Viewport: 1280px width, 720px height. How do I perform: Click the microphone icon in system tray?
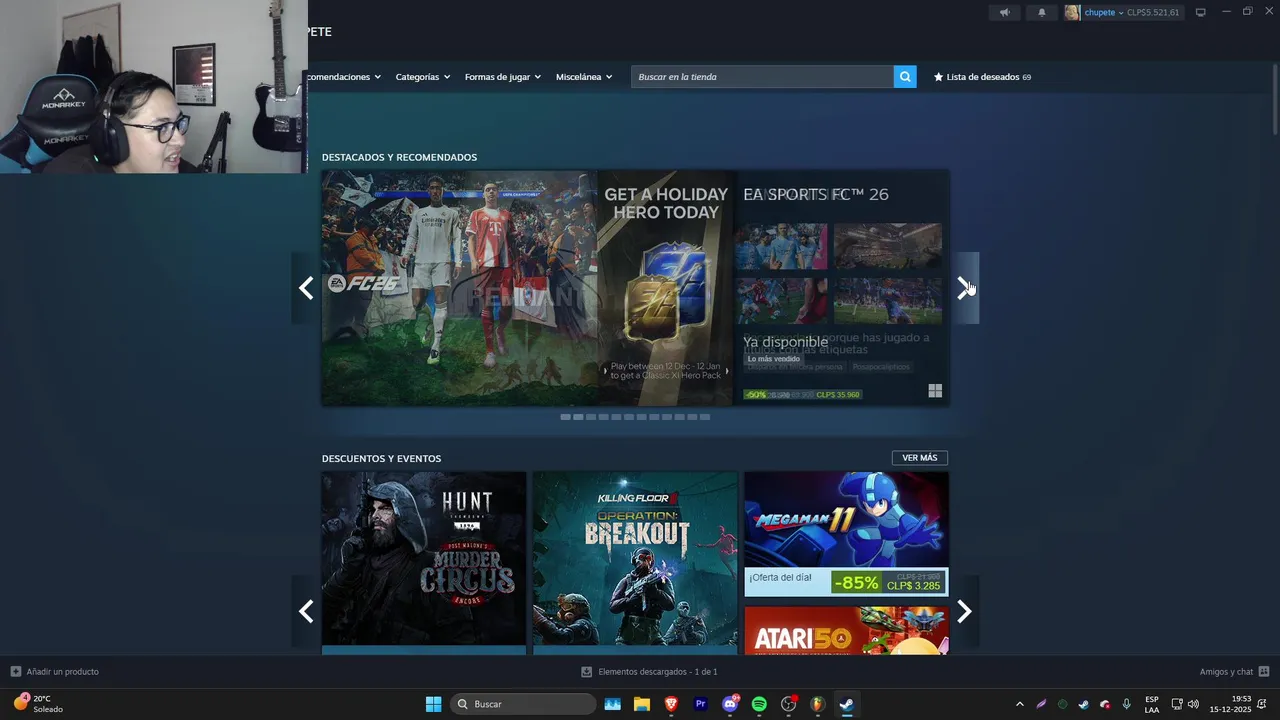click(x=1127, y=704)
